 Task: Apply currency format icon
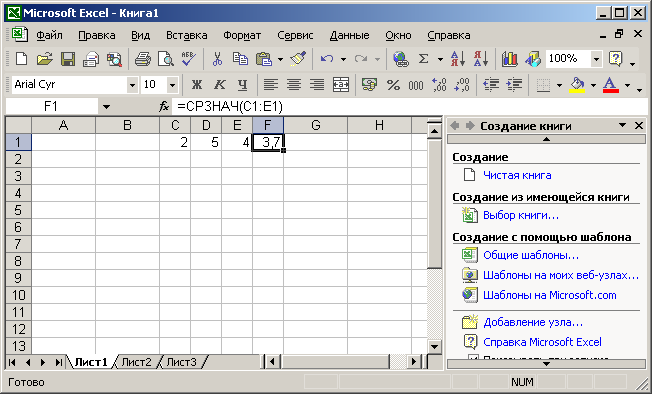pyautogui.click(x=369, y=85)
